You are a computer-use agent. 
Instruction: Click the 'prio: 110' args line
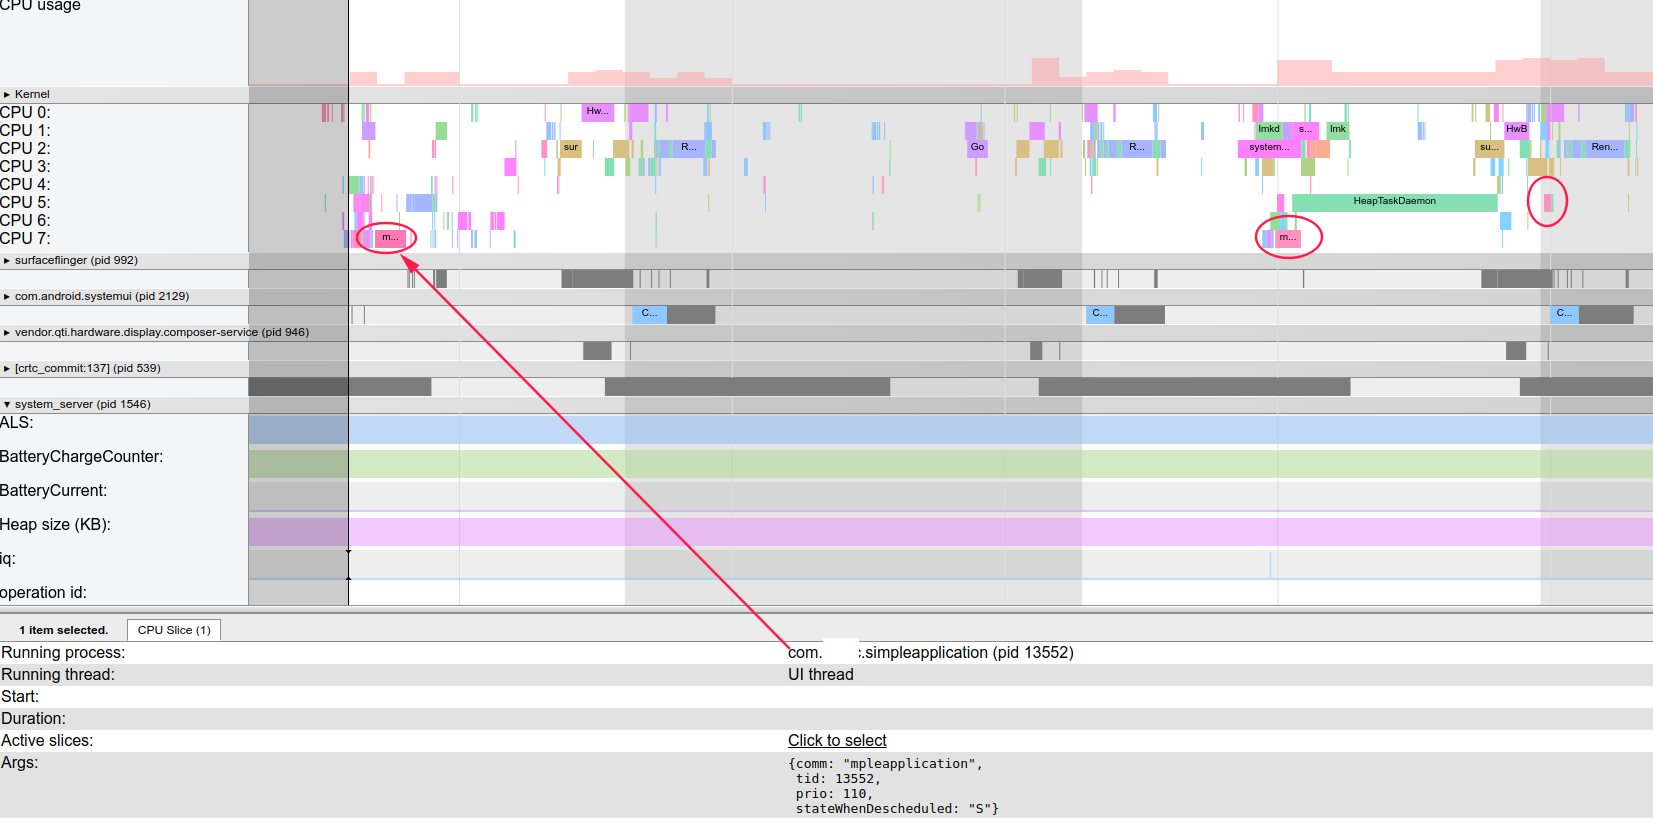click(834, 794)
